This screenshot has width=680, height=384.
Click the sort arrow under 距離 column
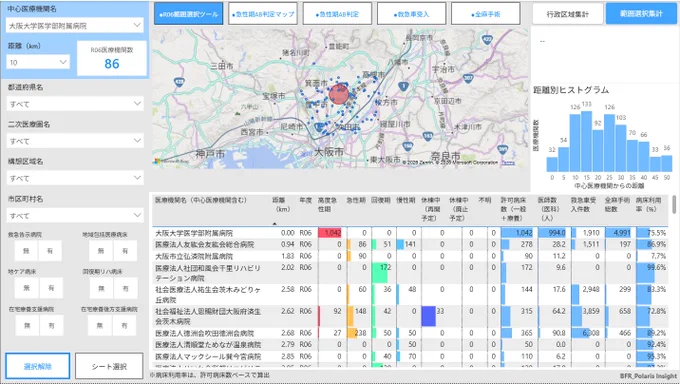click(274, 224)
